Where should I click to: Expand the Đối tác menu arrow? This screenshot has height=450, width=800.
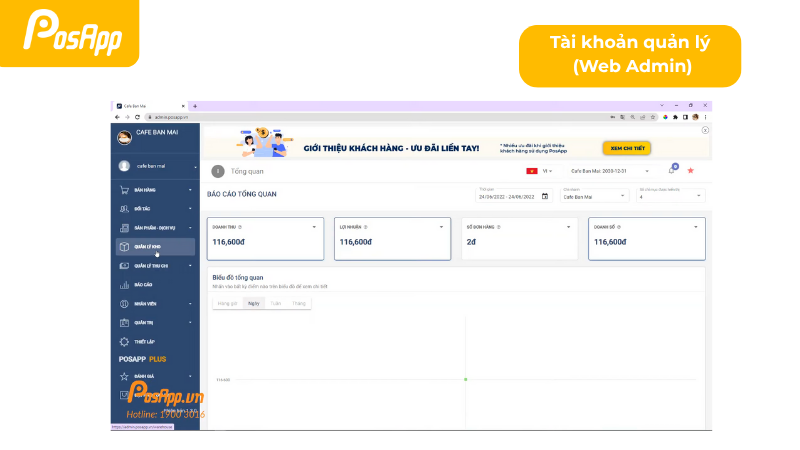[190, 209]
